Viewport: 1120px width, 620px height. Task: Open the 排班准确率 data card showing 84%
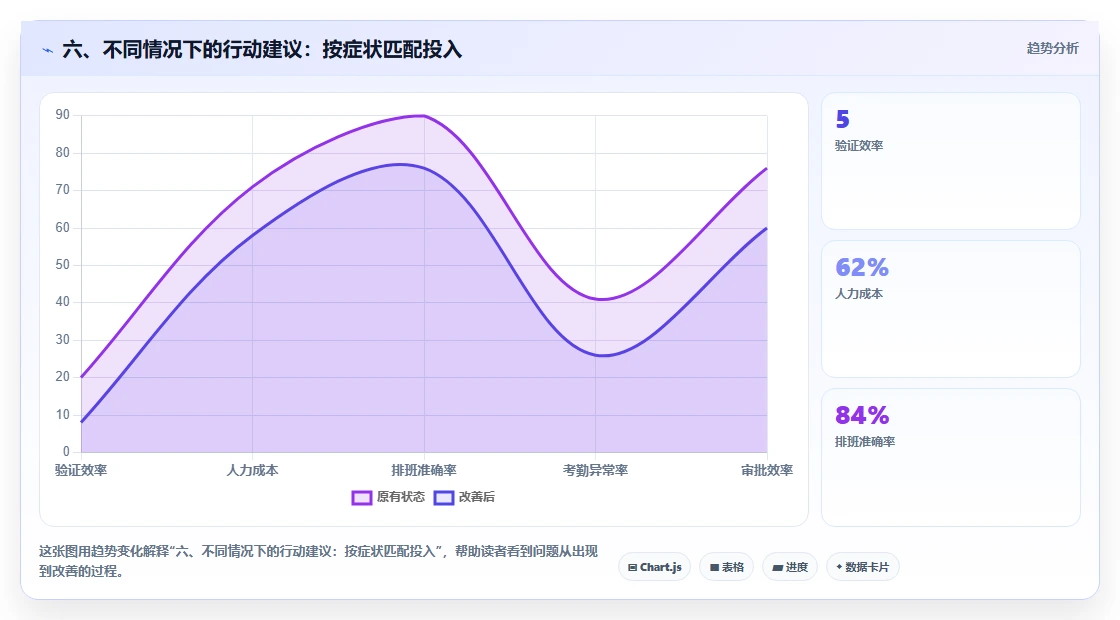pos(951,457)
